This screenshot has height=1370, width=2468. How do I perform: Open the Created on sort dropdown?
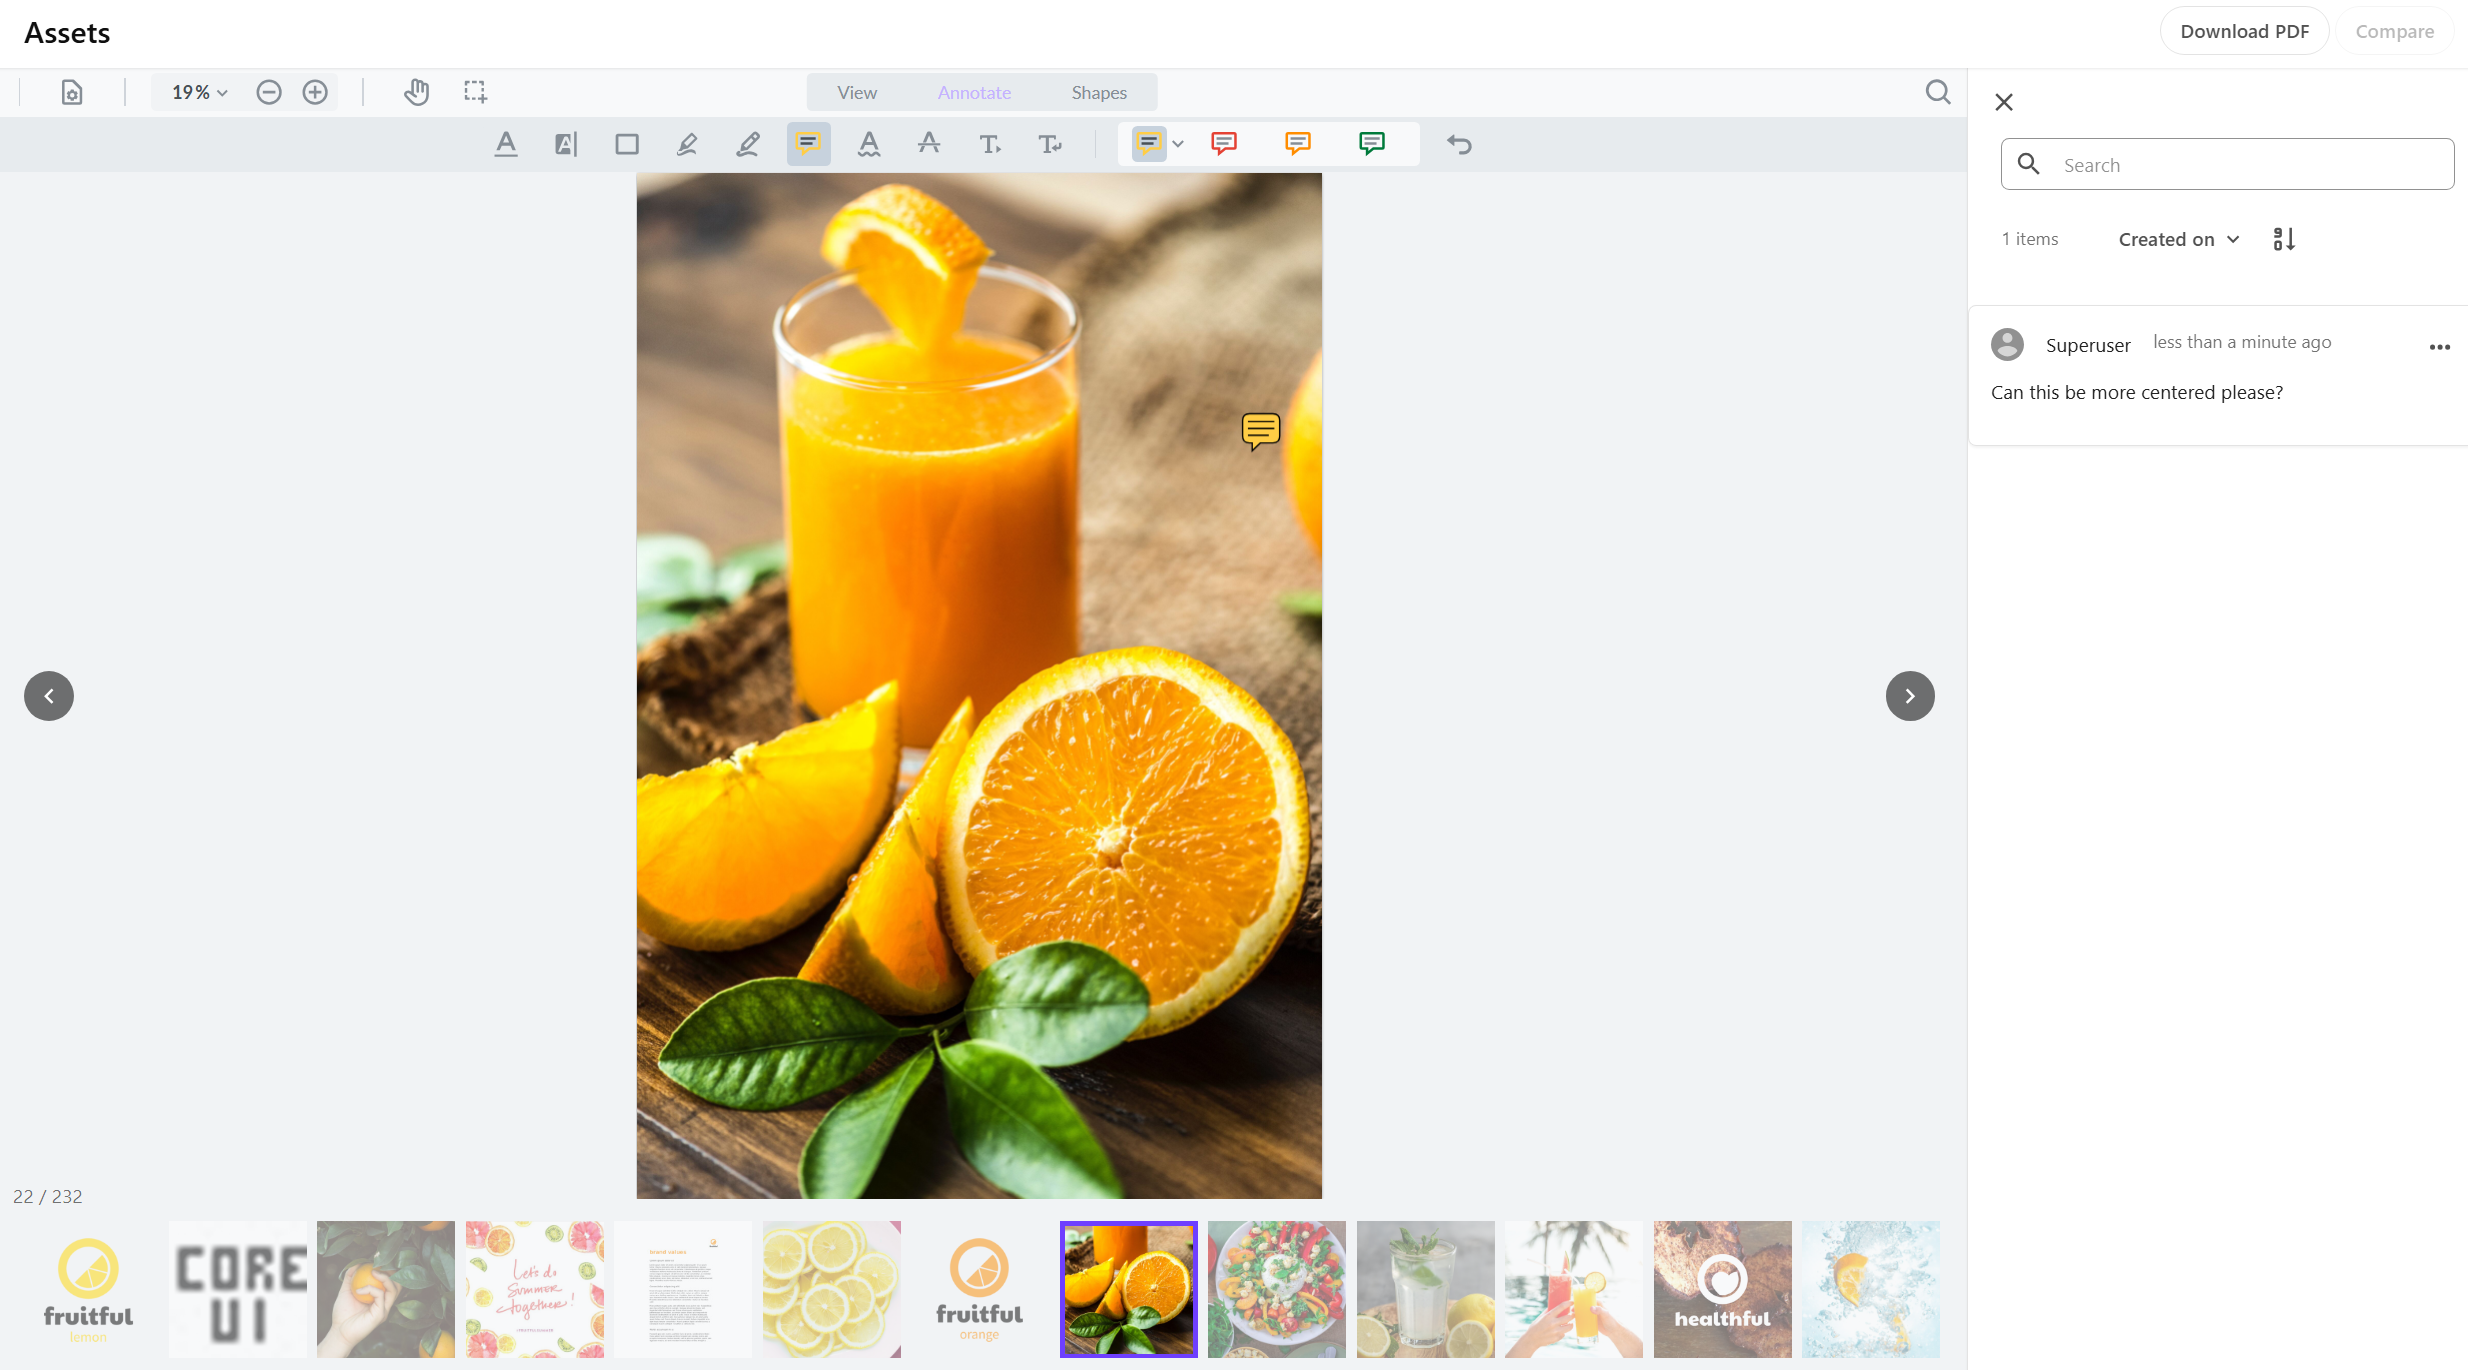2177,238
